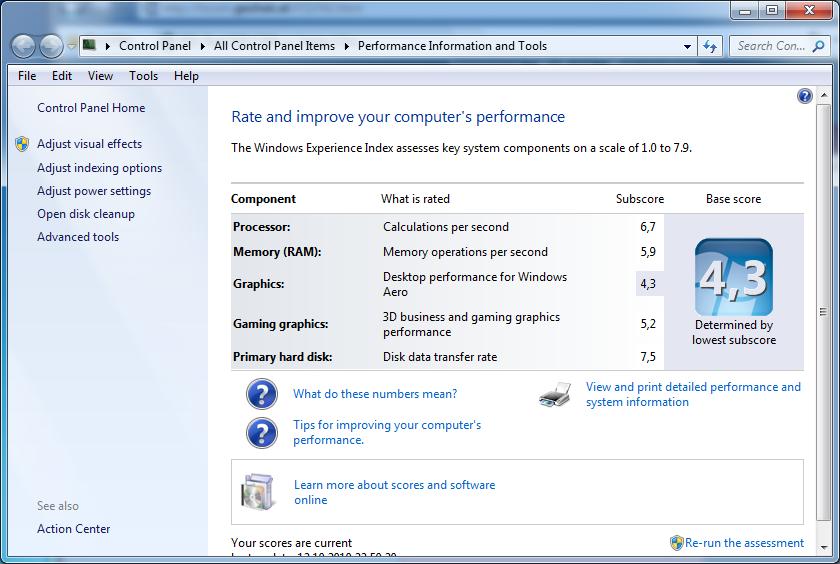Open the View menu
840x564 pixels.
100,76
